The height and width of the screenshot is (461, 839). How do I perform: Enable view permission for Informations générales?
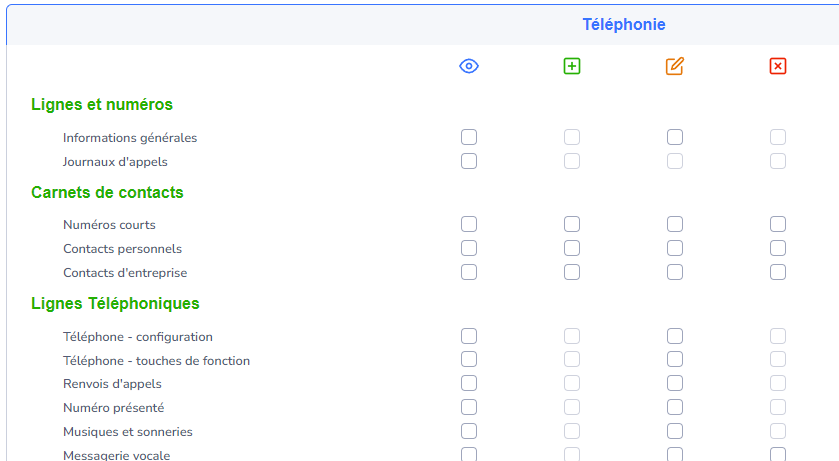[x=469, y=137]
